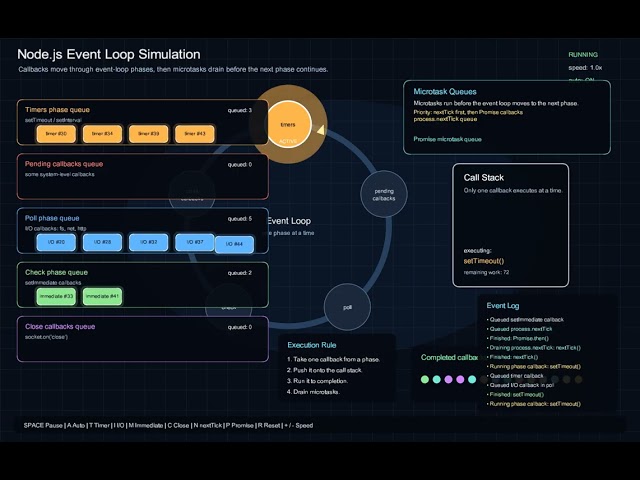Click the Call Stack heading
Image resolution: width=640 pixels, height=480 pixels.
(x=484, y=178)
